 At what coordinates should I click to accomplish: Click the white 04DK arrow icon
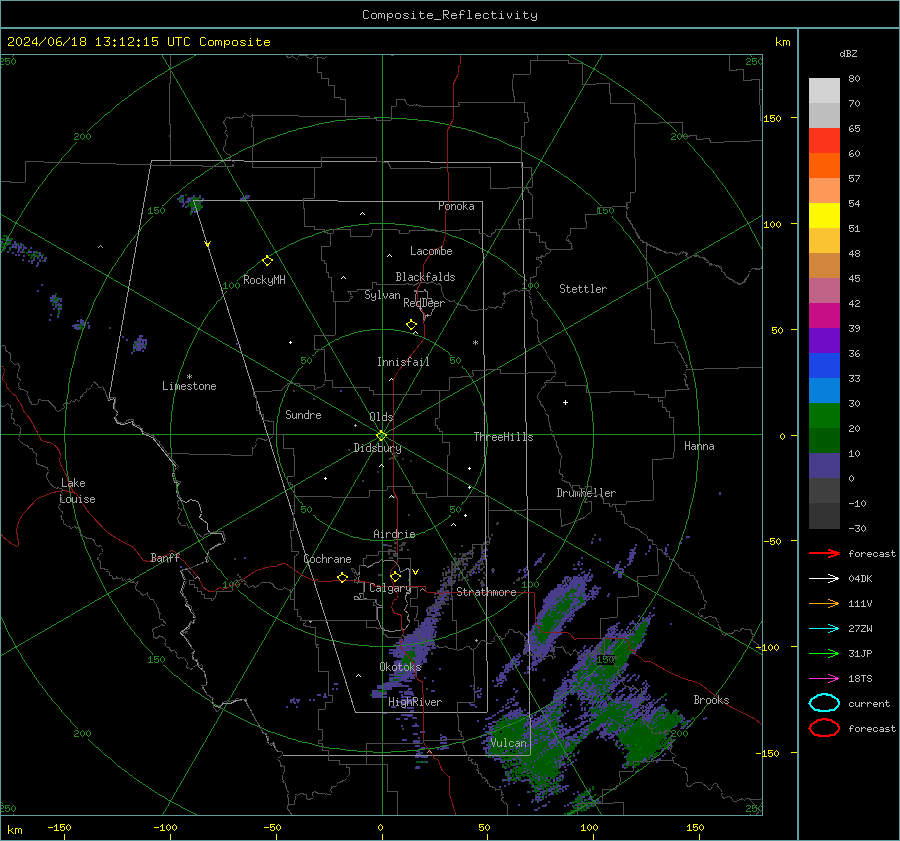coord(824,578)
